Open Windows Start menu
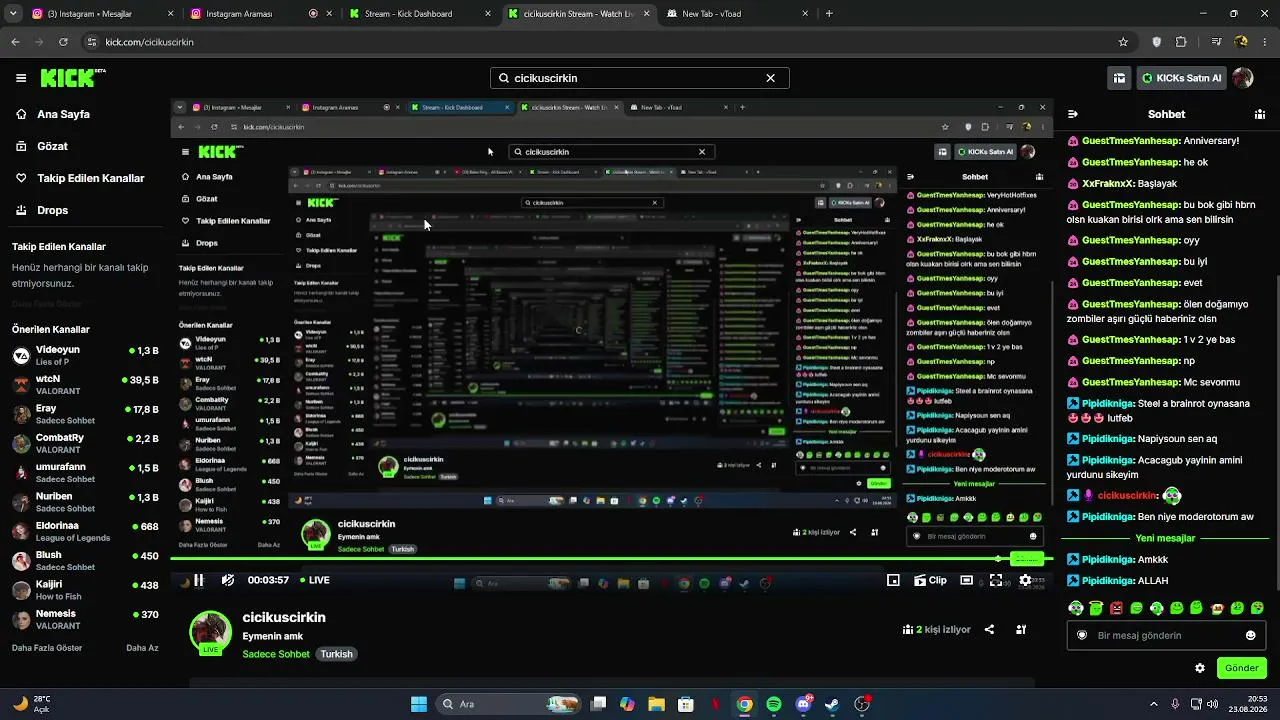 click(419, 704)
